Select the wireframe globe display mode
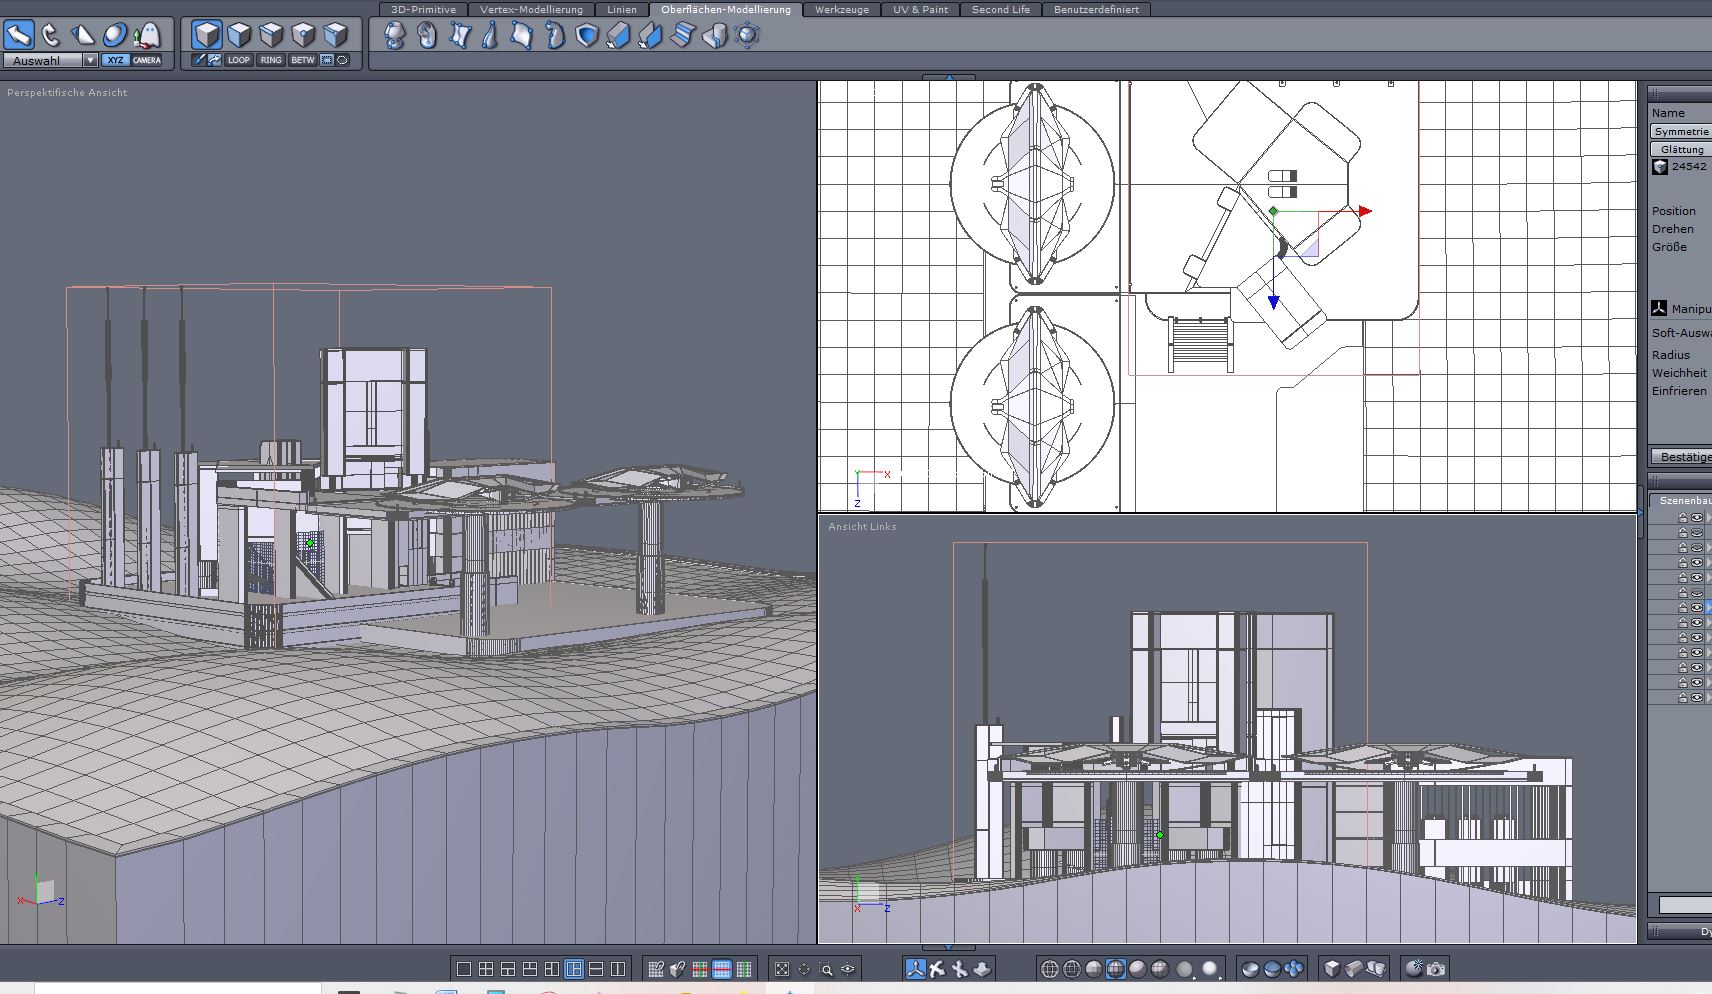 click(x=1050, y=969)
